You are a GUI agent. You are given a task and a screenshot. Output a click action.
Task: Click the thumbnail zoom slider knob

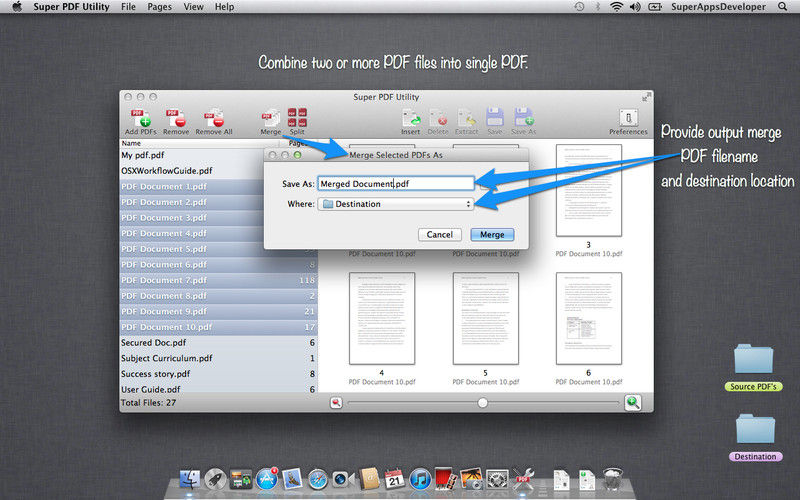[x=482, y=403]
